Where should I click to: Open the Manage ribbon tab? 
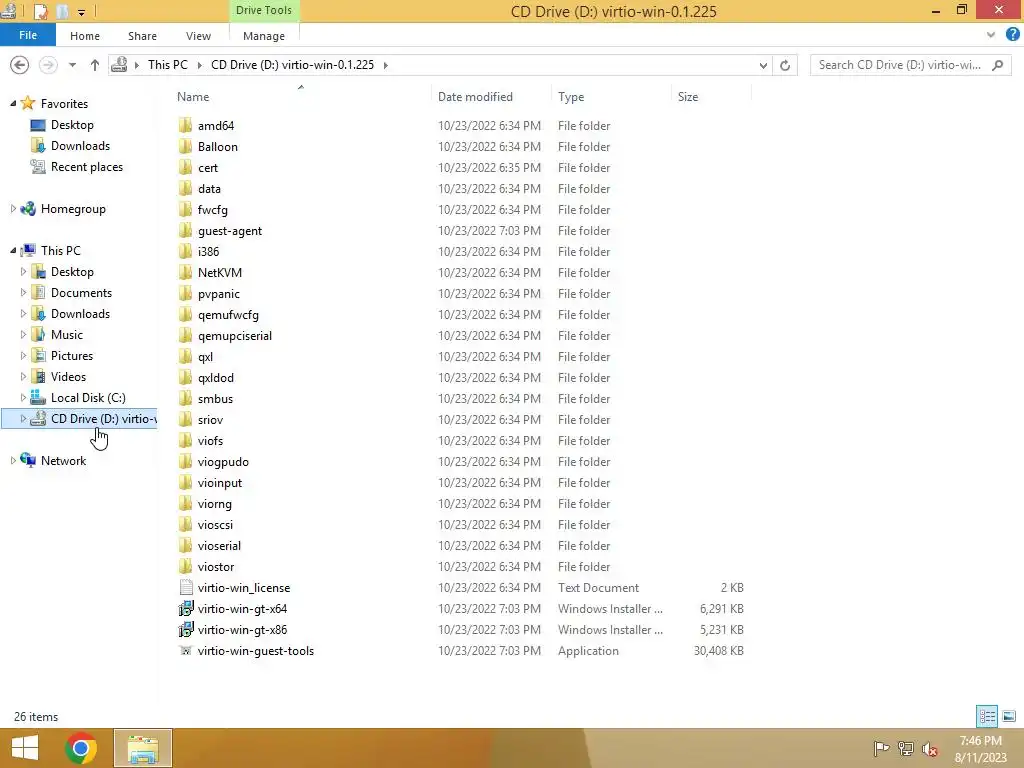pyautogui.click(x=264, y=36)
